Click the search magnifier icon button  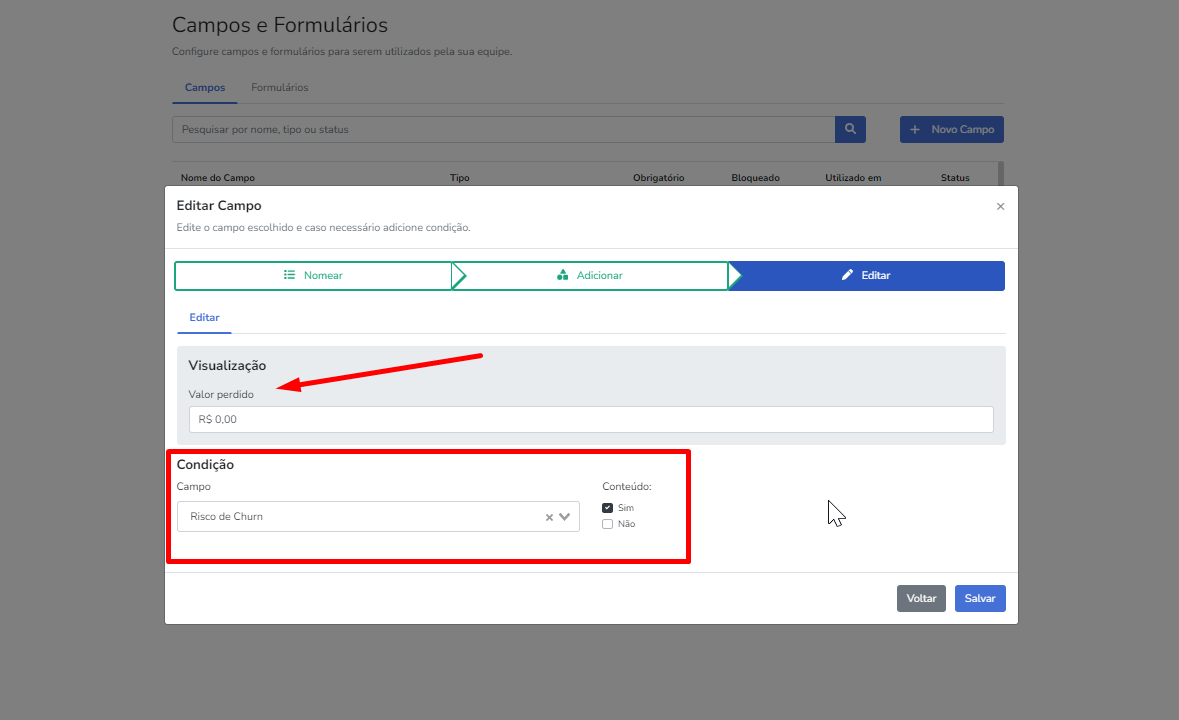click(x=850, y=129)
